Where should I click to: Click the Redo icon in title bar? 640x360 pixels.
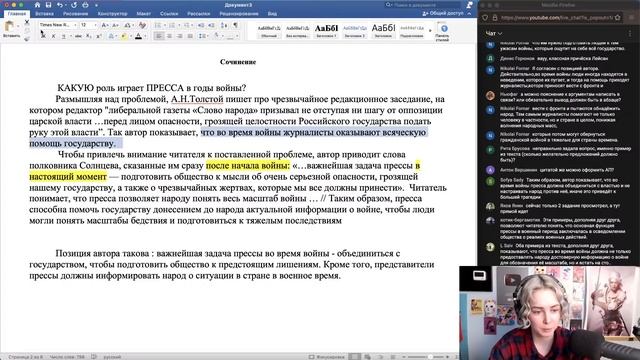coord(73,5)
